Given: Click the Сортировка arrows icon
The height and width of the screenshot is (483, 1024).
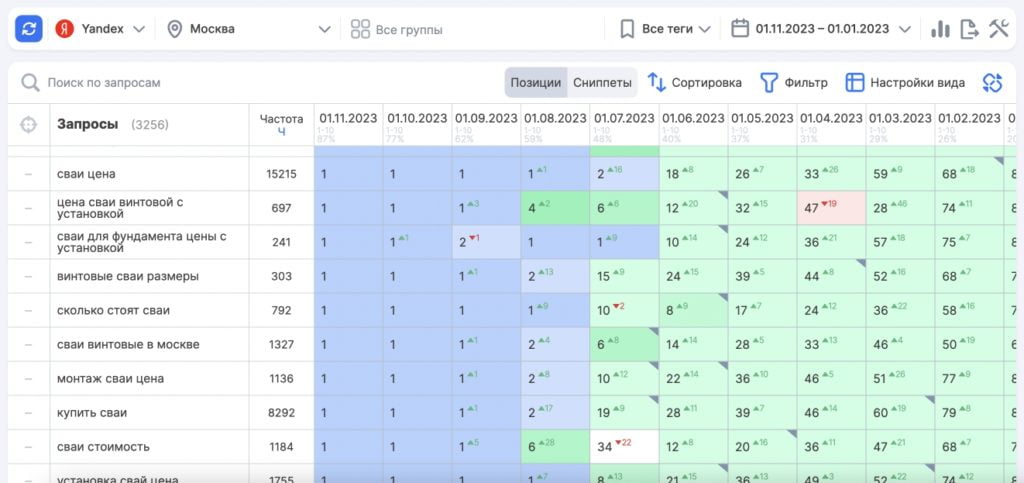Looking at the screenshot, I should [x=657, y=83].
